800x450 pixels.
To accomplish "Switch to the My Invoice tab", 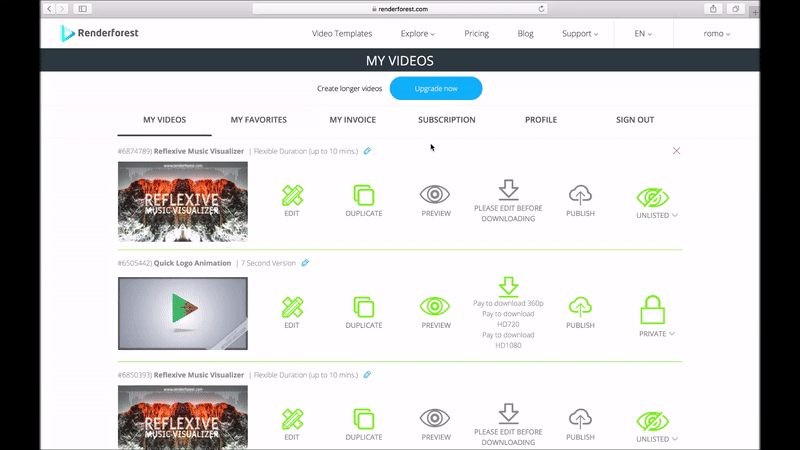I will 353,120.
